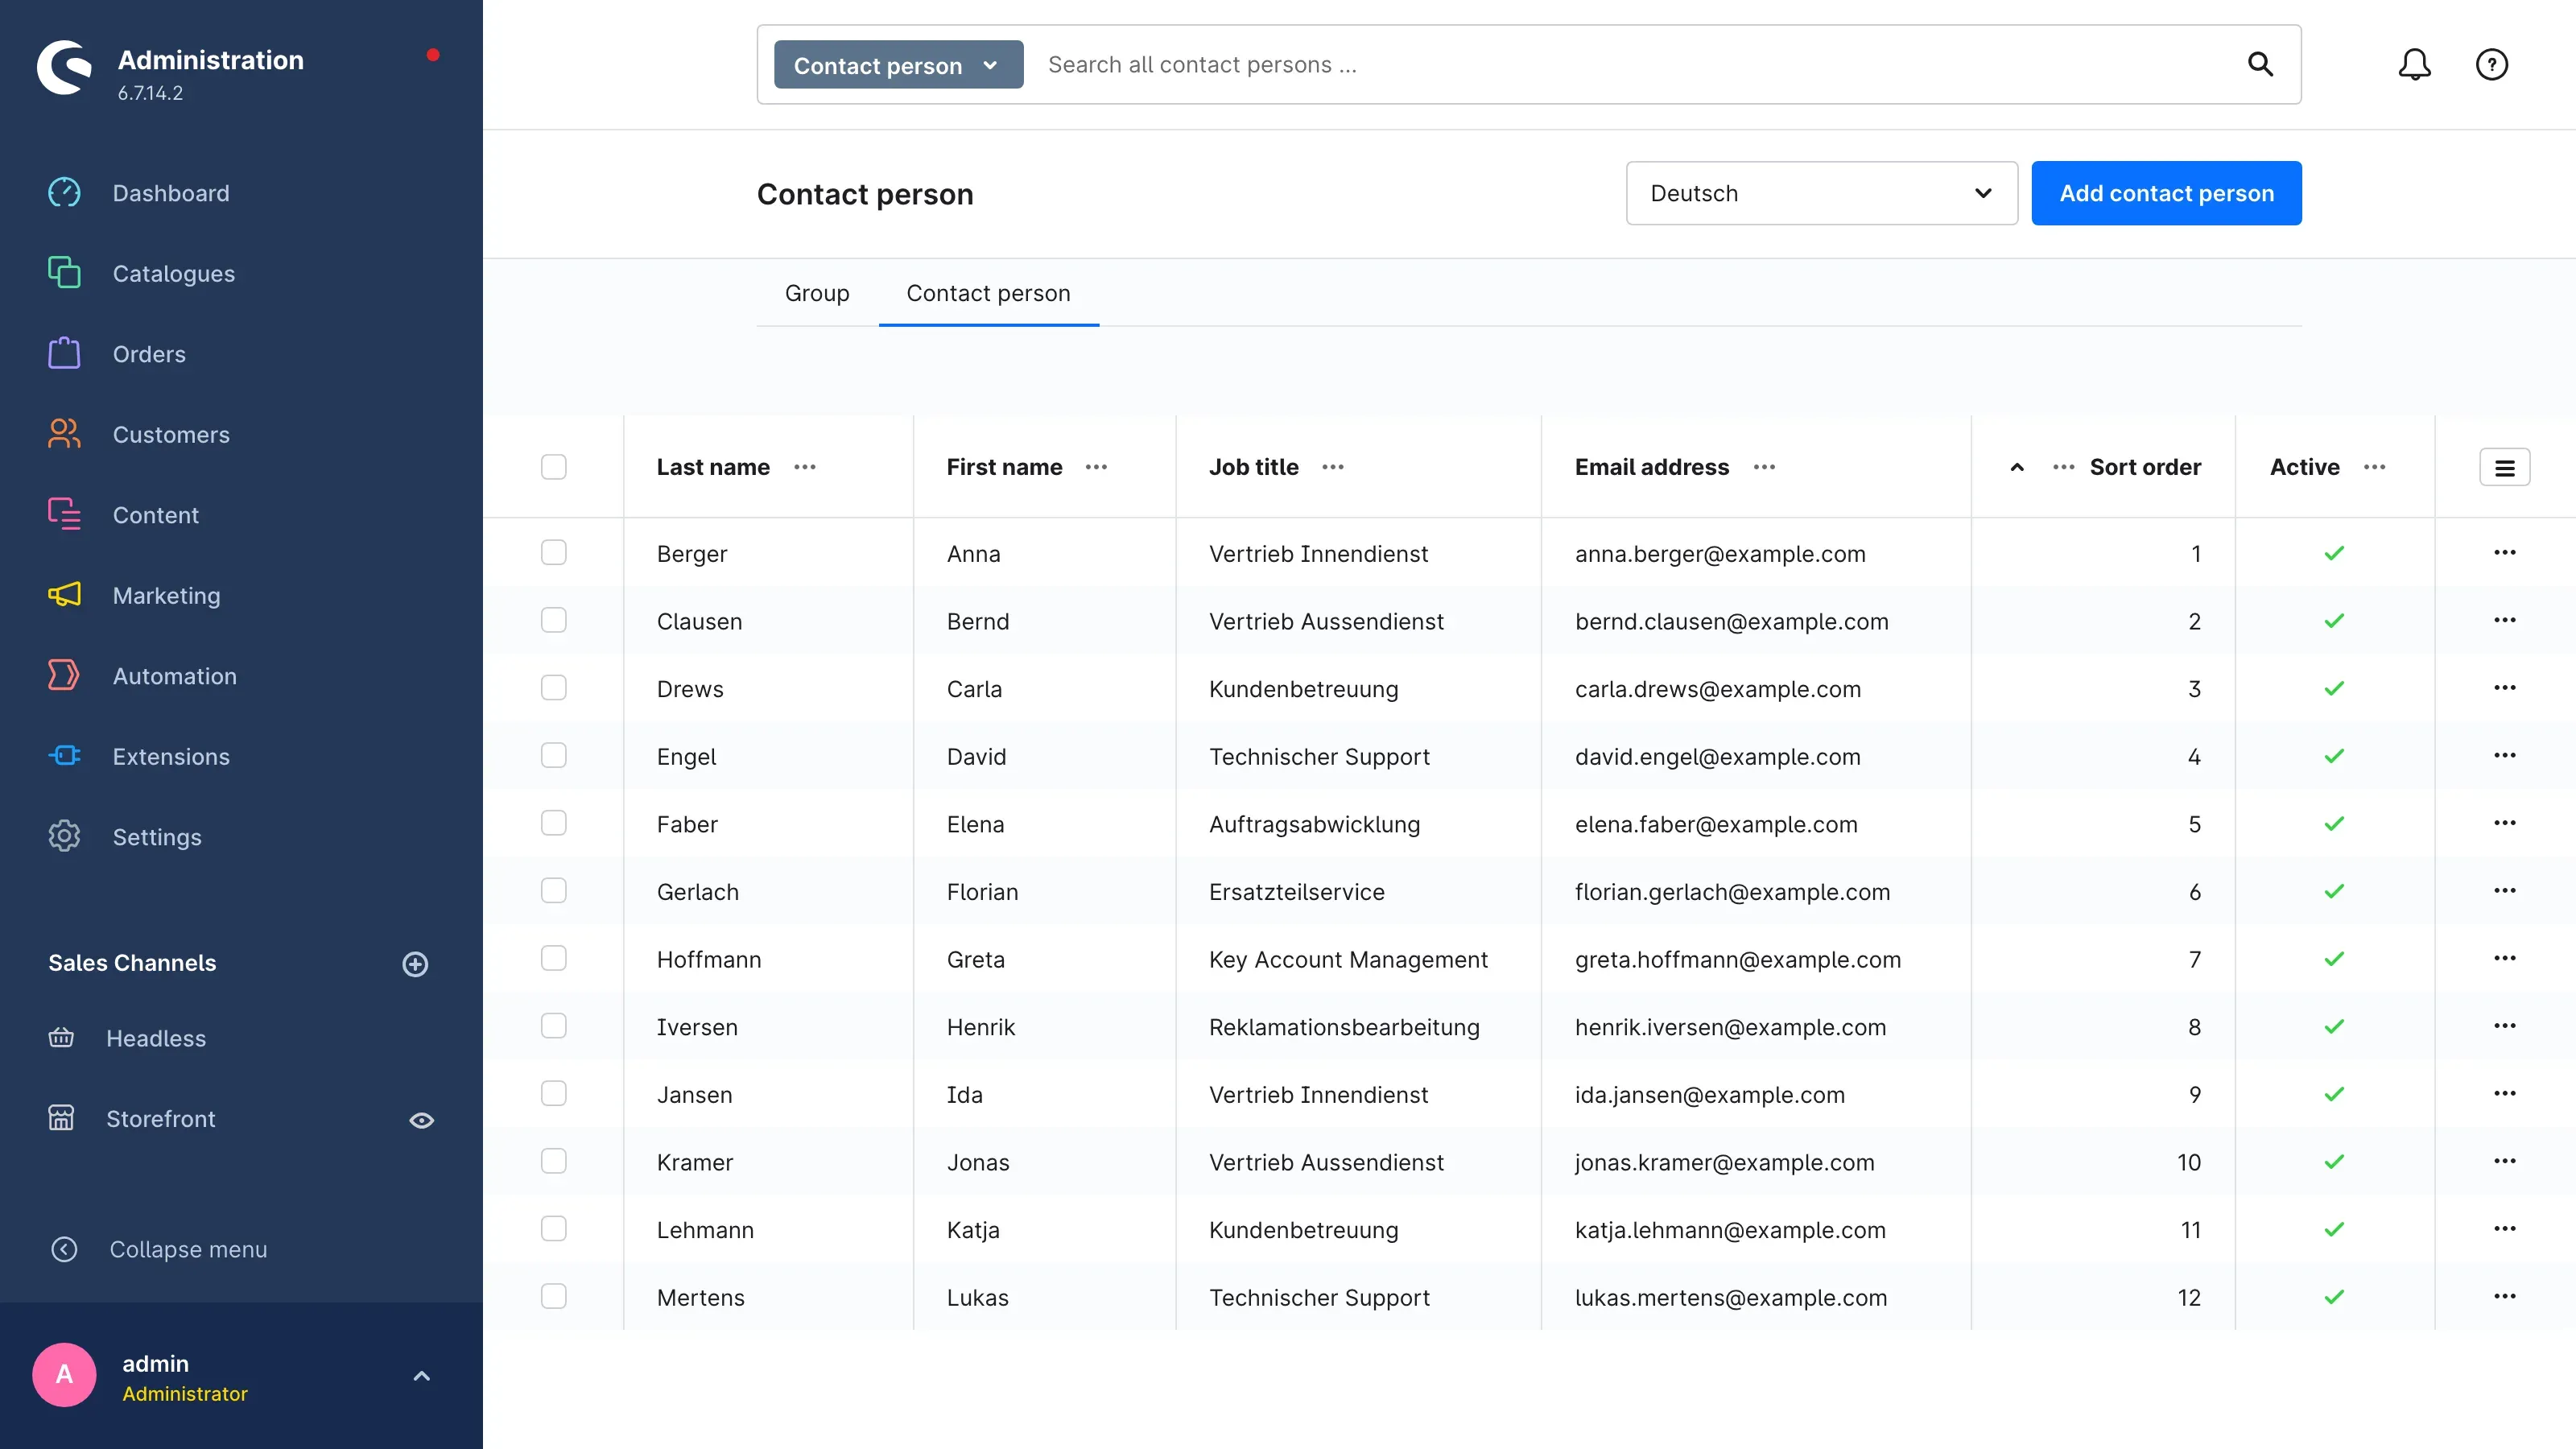The height and width of the screenshot is (1449, 2576).
Task: Open the help question mark icon
Action: [2491, 65]
